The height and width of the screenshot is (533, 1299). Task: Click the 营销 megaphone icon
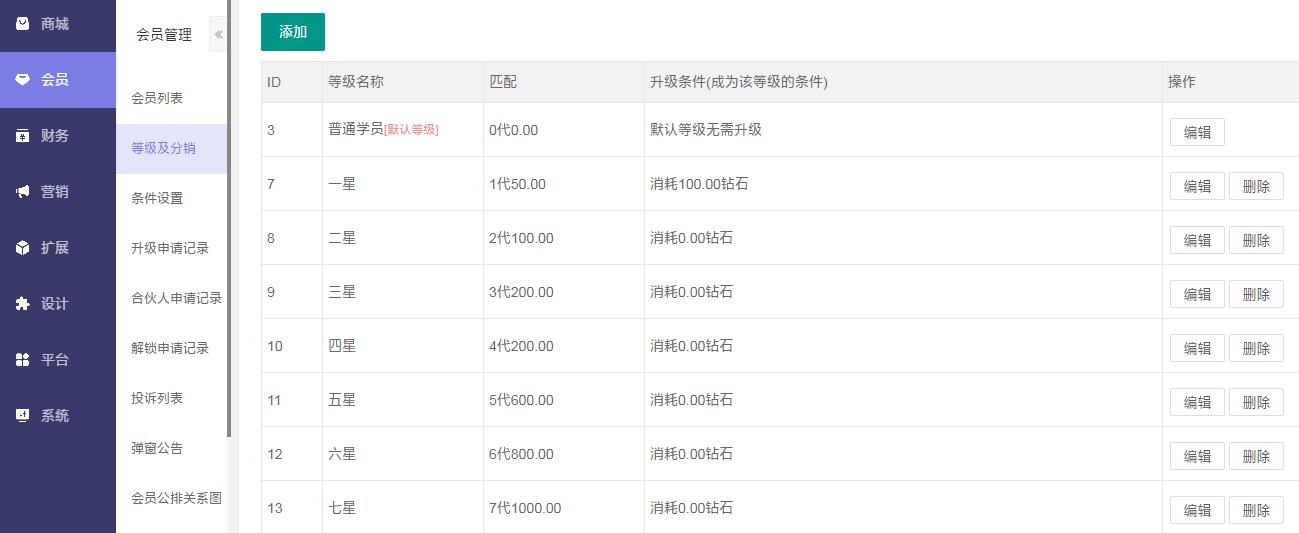click(22, 192)
